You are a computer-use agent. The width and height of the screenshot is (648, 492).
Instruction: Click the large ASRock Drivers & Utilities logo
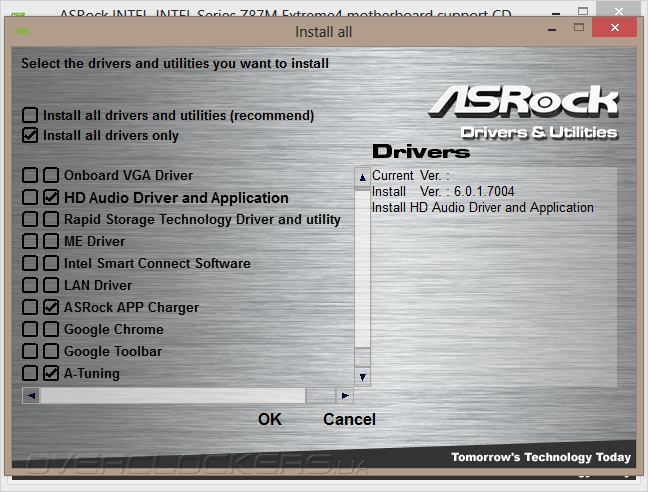(x=523, y=112)
